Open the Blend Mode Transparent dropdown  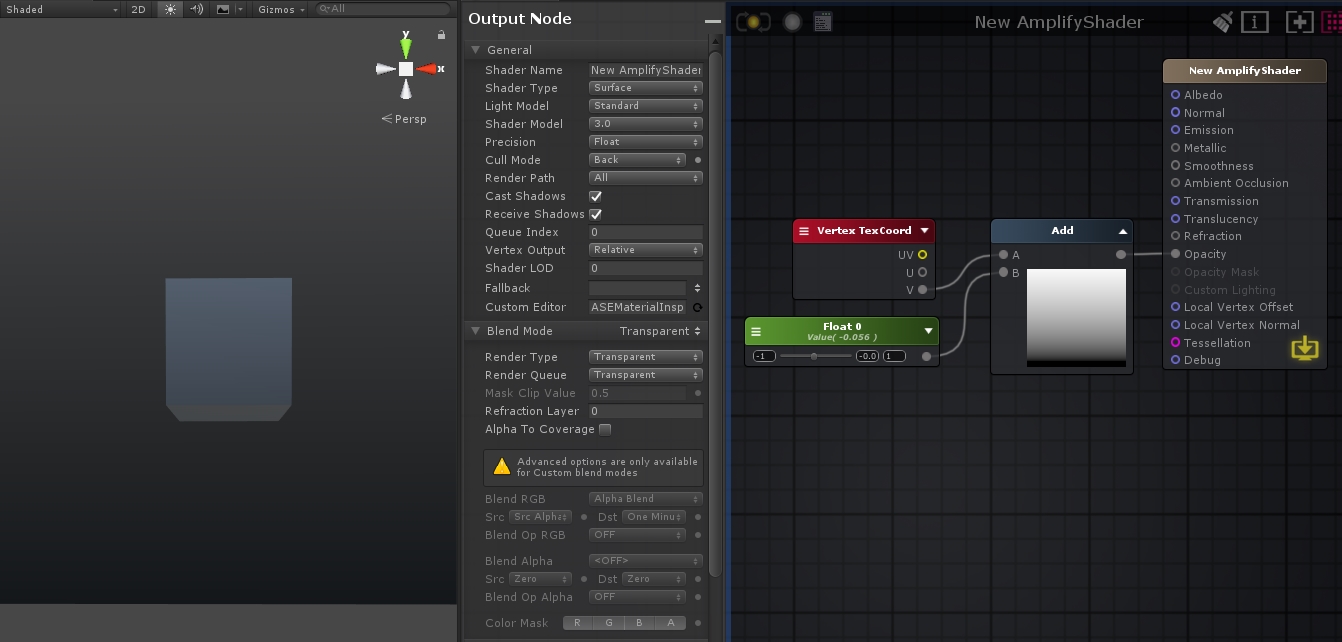pos(660,331)
